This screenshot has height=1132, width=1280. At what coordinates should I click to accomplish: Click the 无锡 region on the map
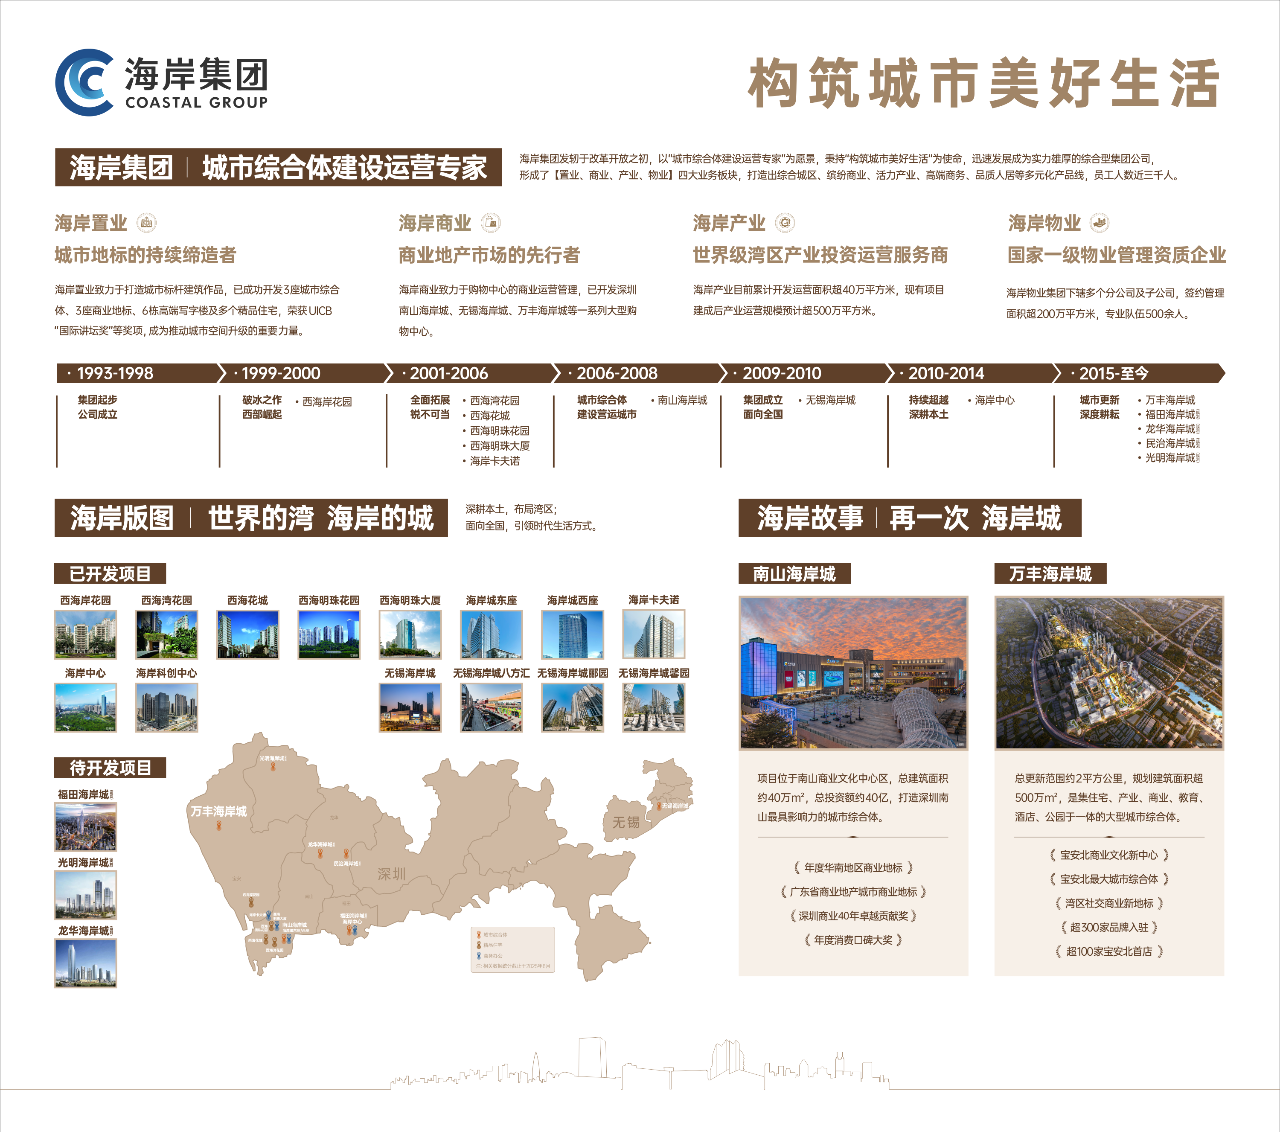626,822
